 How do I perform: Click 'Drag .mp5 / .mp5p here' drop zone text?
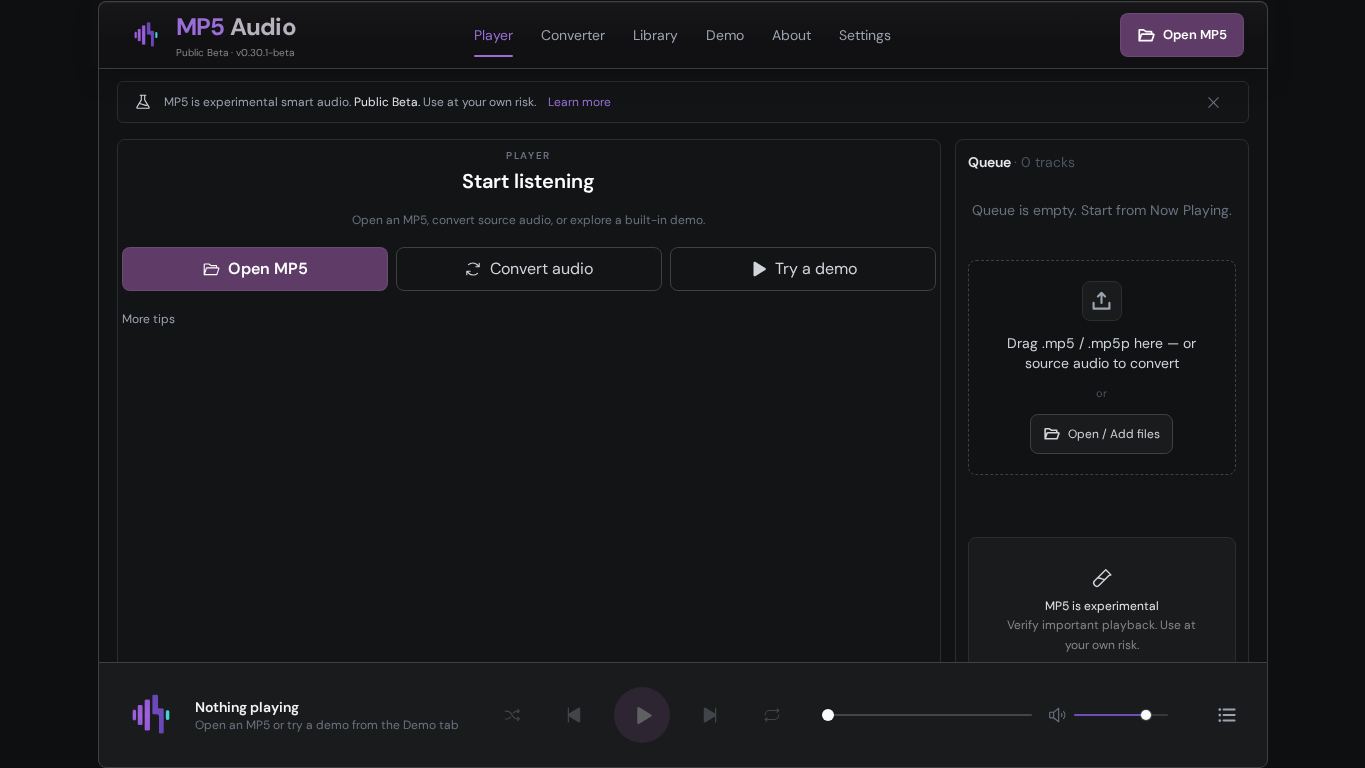pyautogui.click(x=1102, y=353)
